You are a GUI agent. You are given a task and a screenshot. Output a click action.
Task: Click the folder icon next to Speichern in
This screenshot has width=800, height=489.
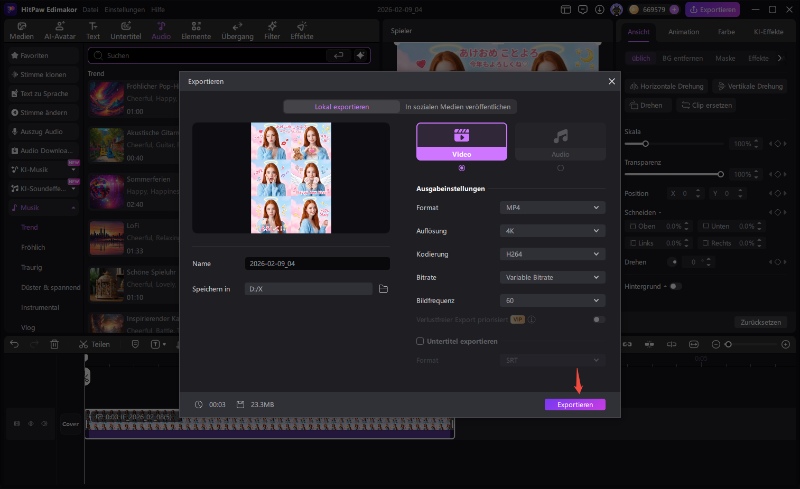[383, 289]
